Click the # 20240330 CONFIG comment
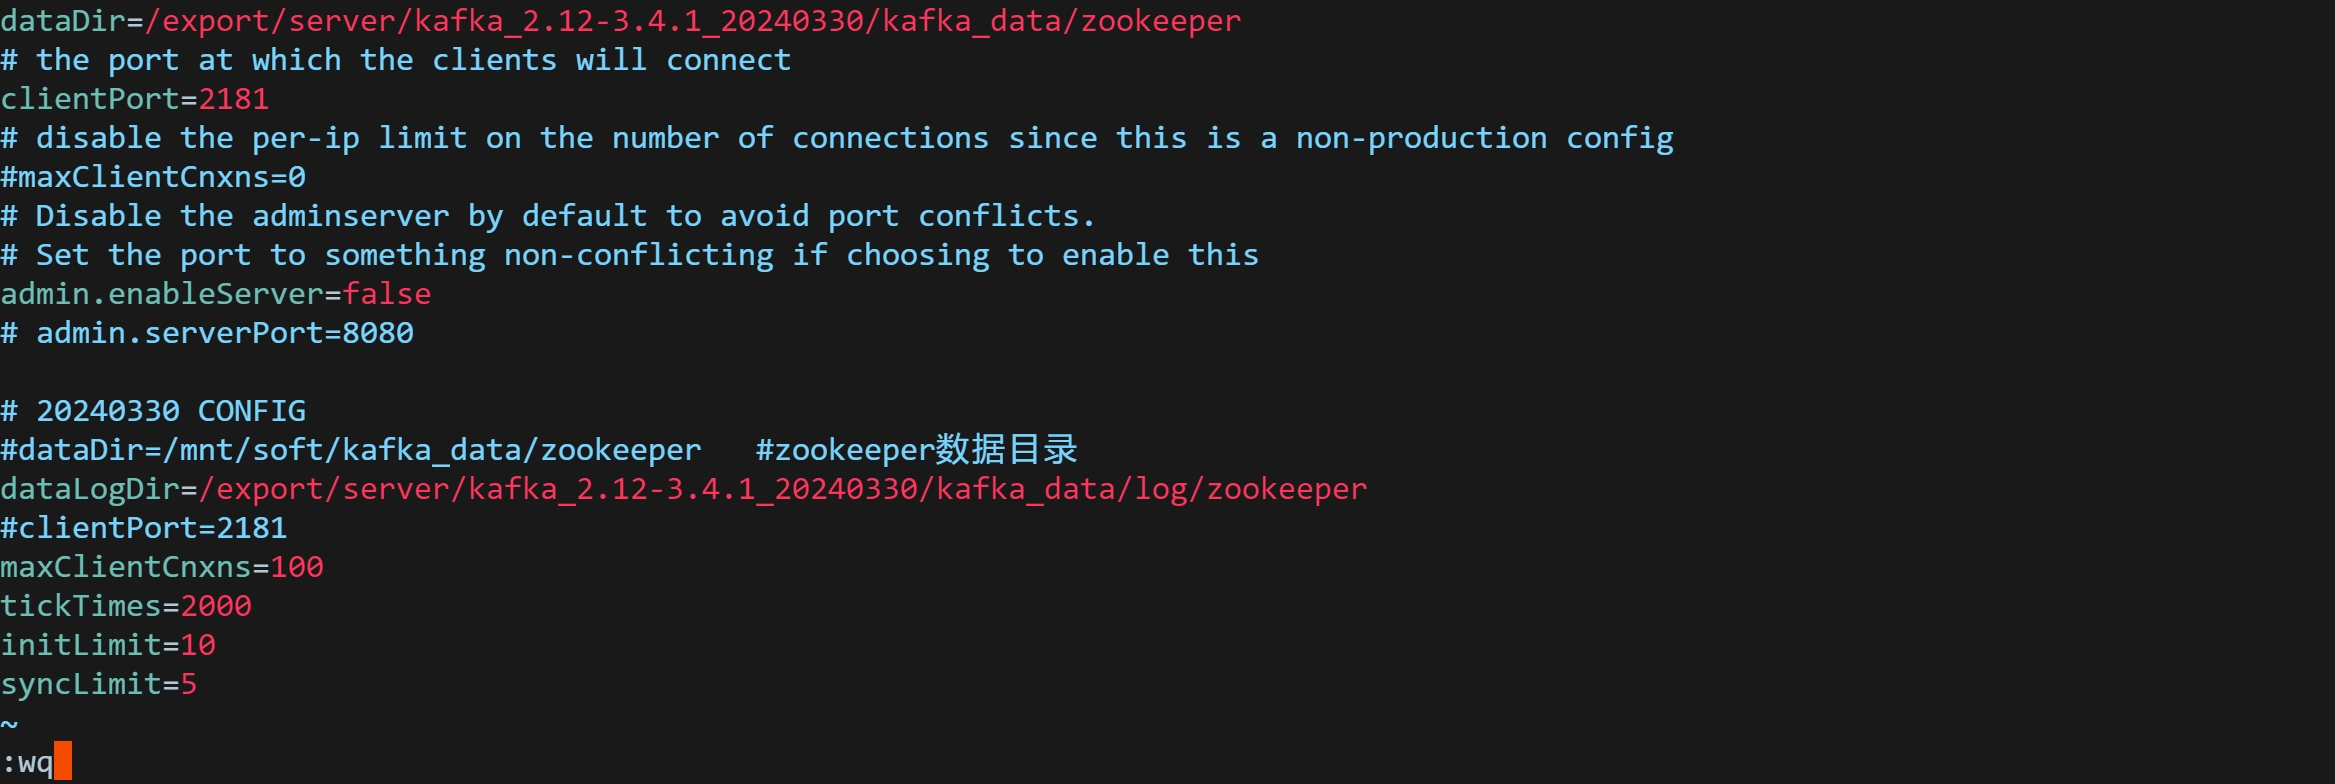Viewport: 2335px width, 784px height. coord(153,411)
